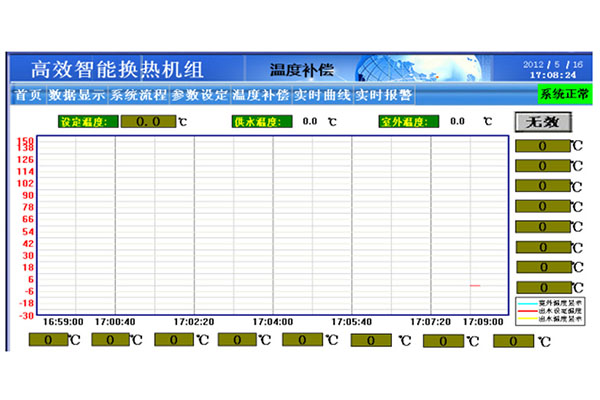Image resolution: width=600 pixels, height=400 pixels.
Task: Click the 0.0 value next to 室外温度
Action: (457, 121)
